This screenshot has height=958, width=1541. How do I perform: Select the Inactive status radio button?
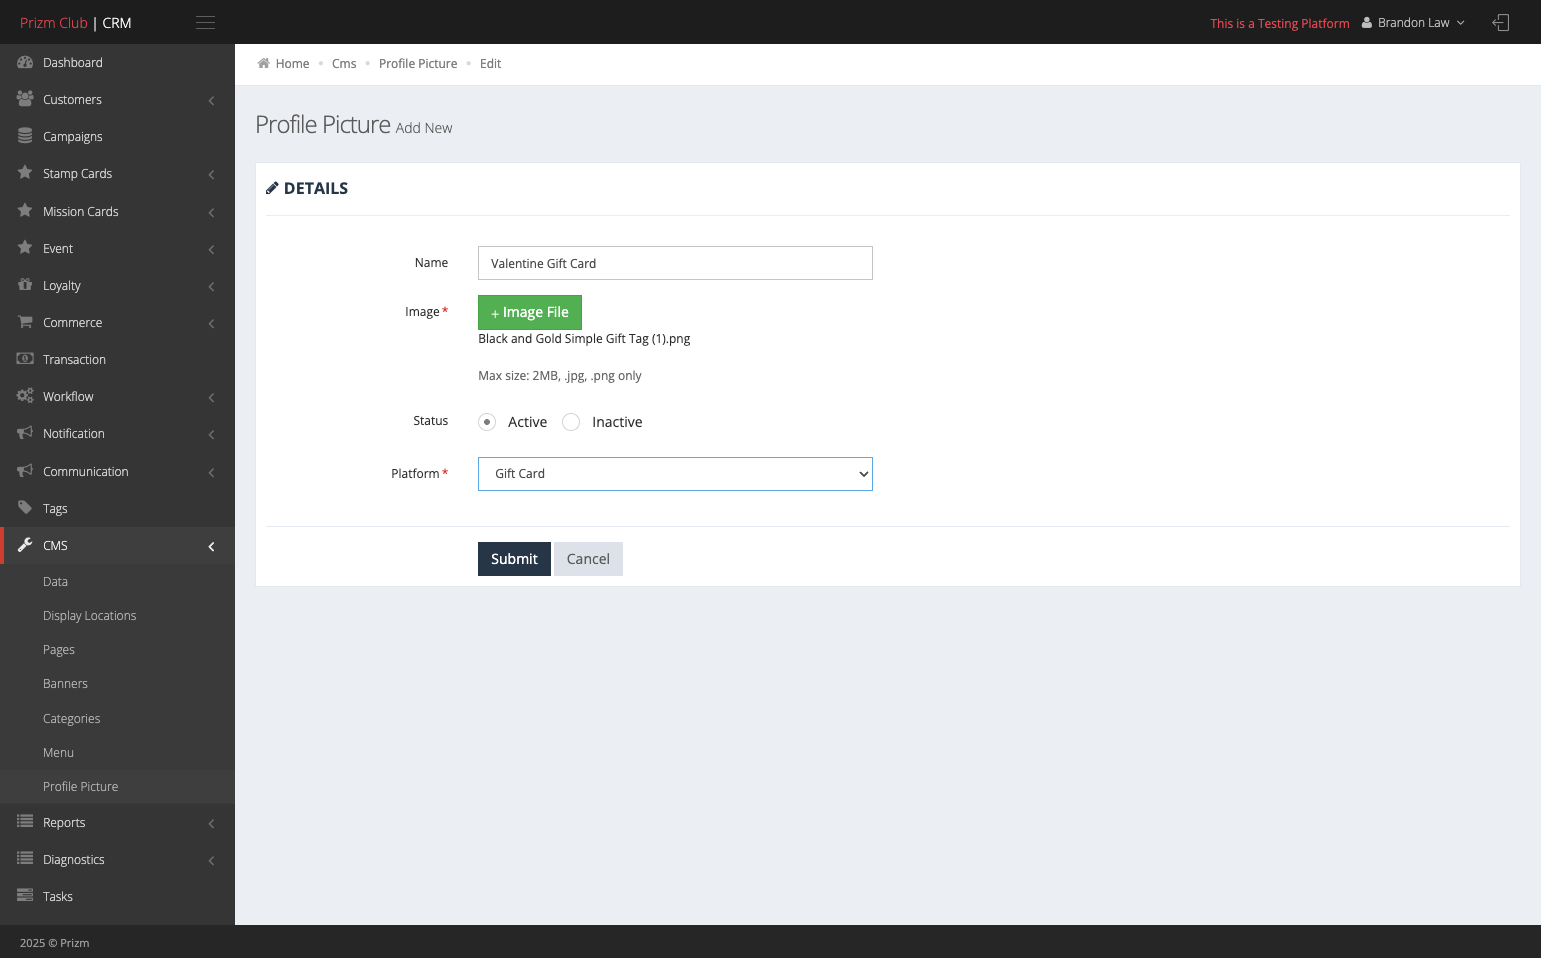571,422
